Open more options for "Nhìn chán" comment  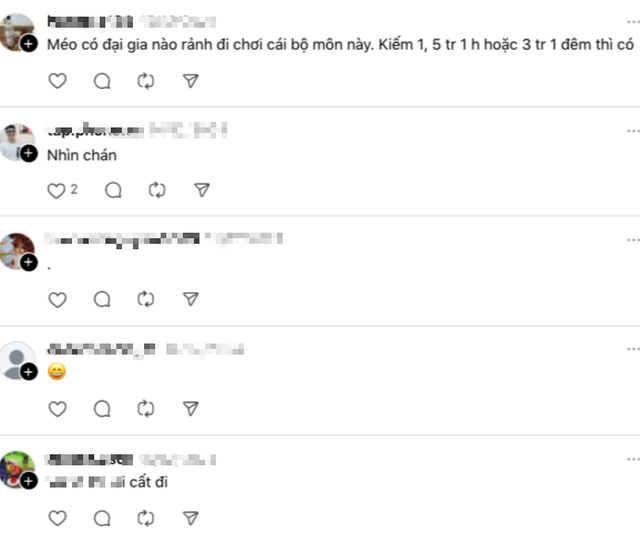click(x=633, y=131)
